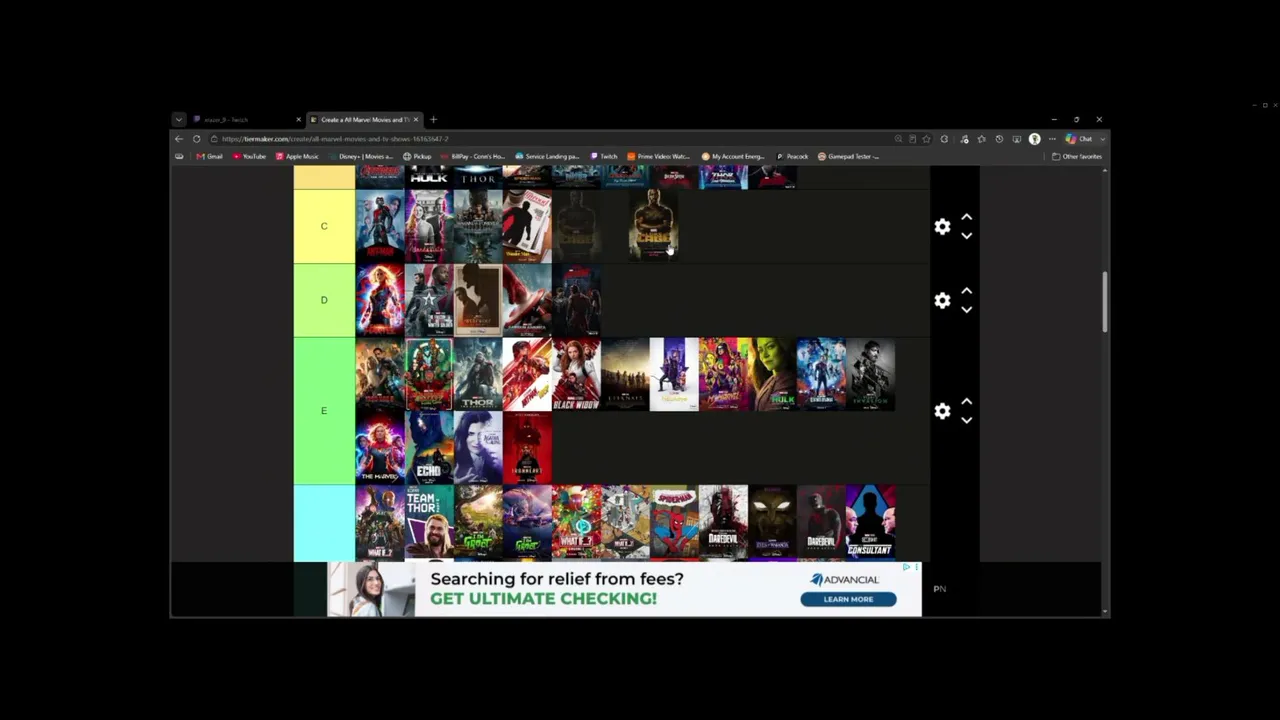The height and width of the screenshot is (720, 1280).
Task: Open a new browser tab
Action: (433, 120)
